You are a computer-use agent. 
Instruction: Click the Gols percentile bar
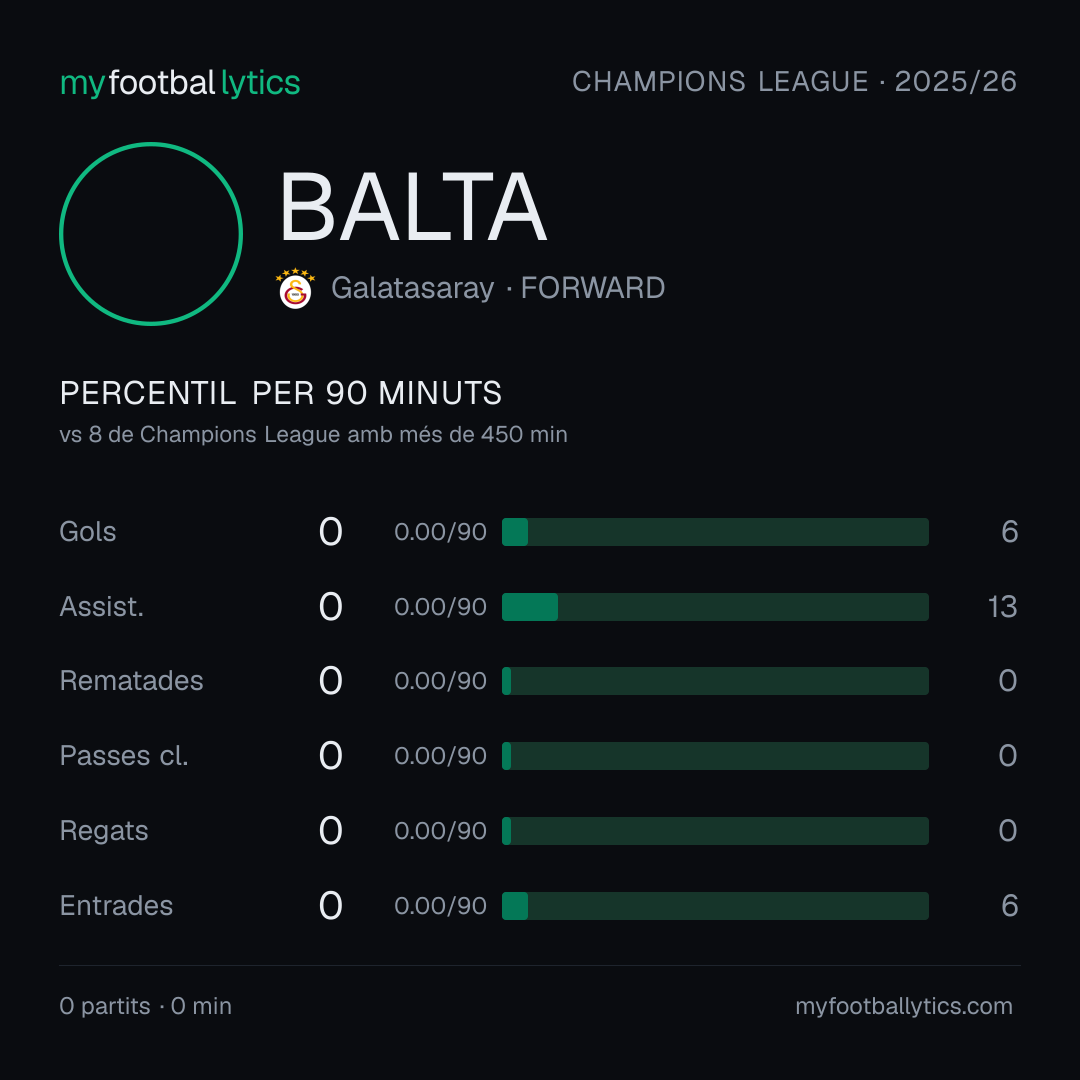(x=715, y=532)
